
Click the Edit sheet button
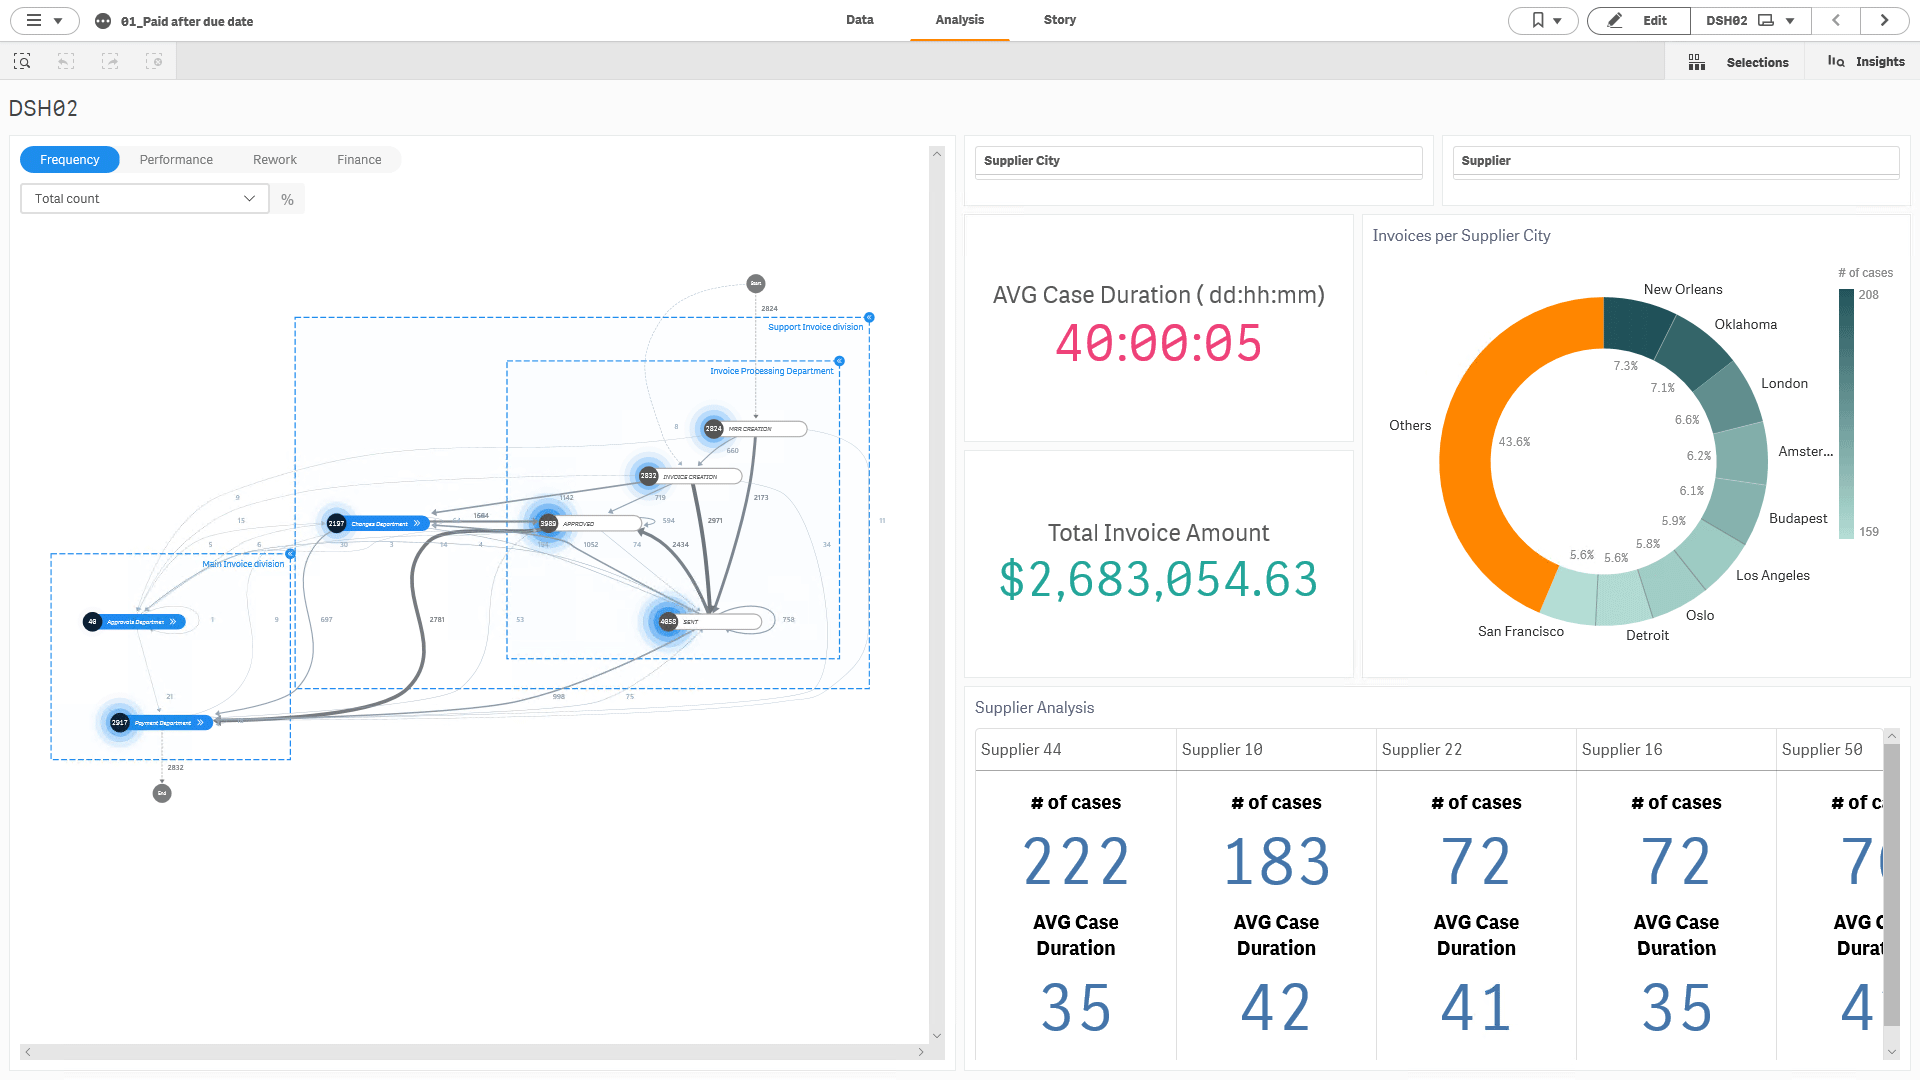[x=1639, y=20]
